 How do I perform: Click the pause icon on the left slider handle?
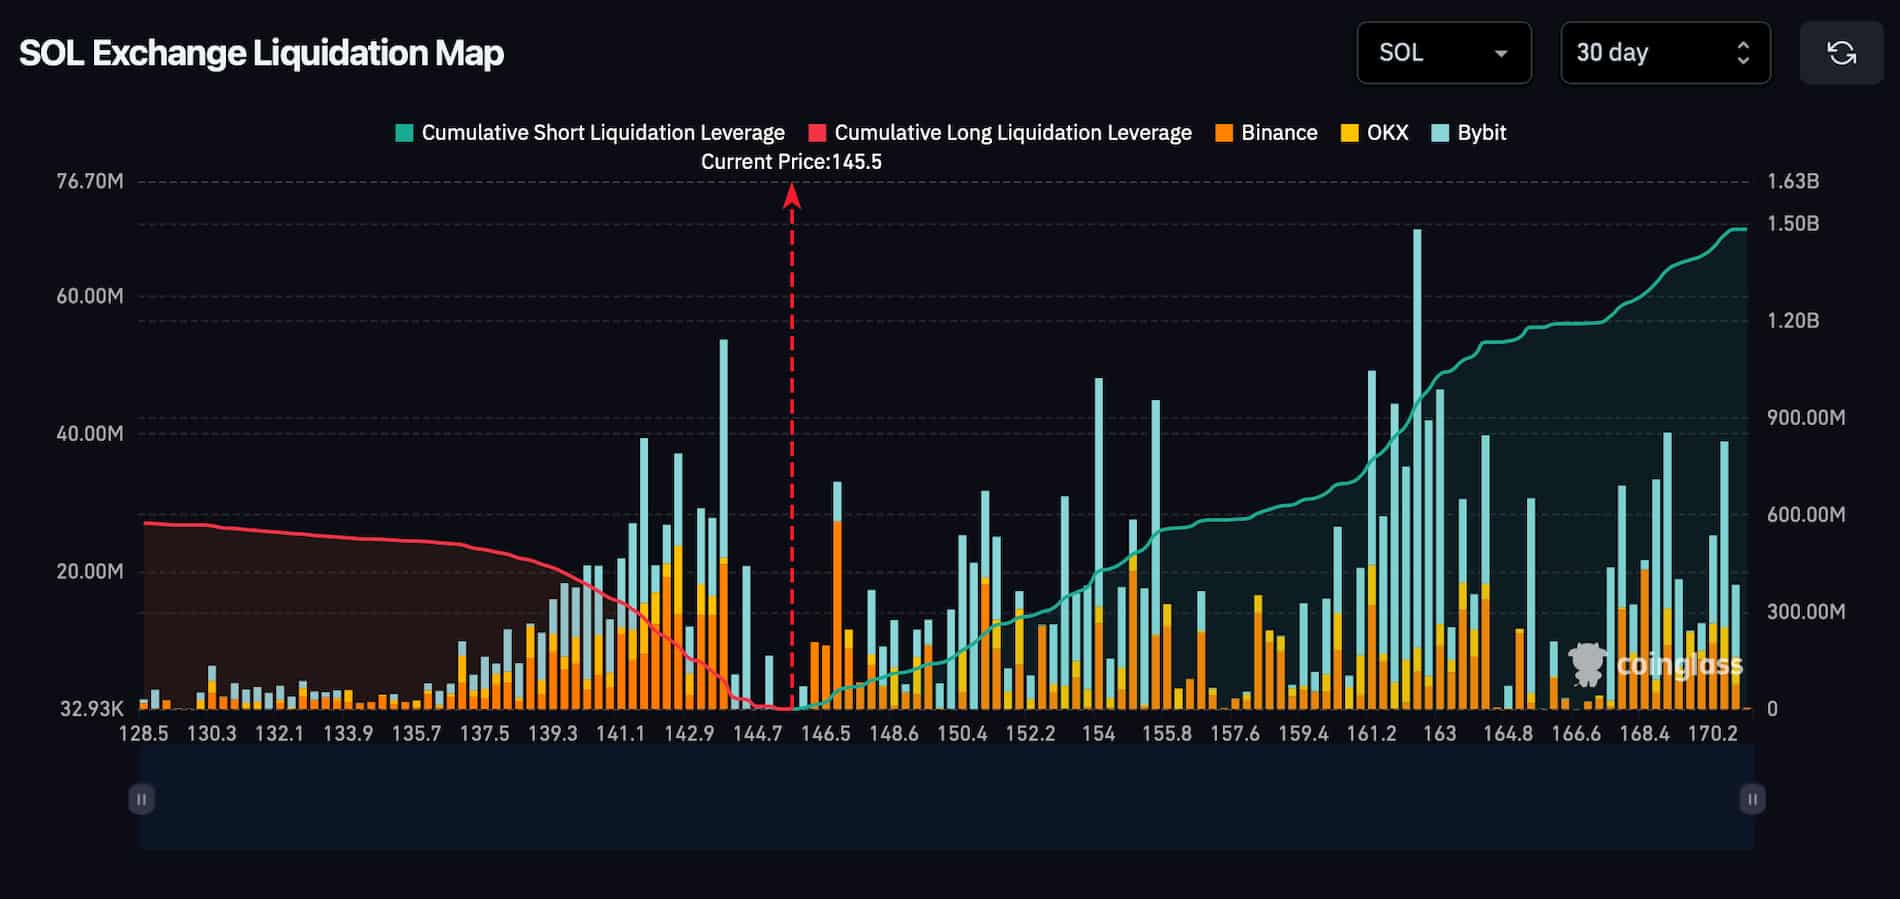[141, 799]
